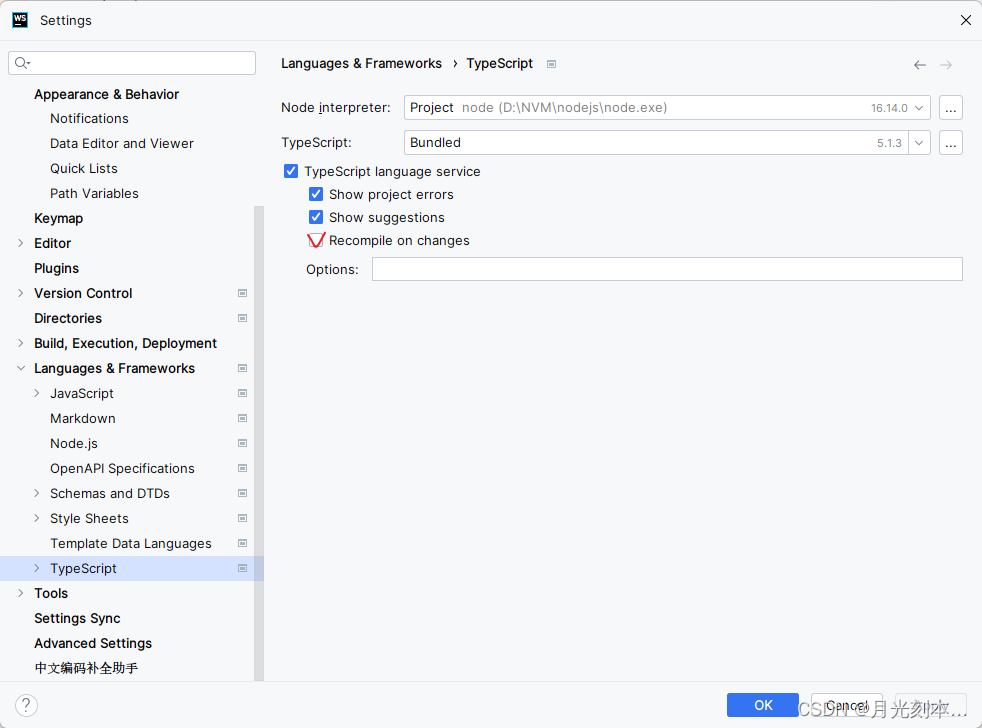Select OpenAPI Specifications page
Screen dimensions: 982x728
tap(122, 469)
